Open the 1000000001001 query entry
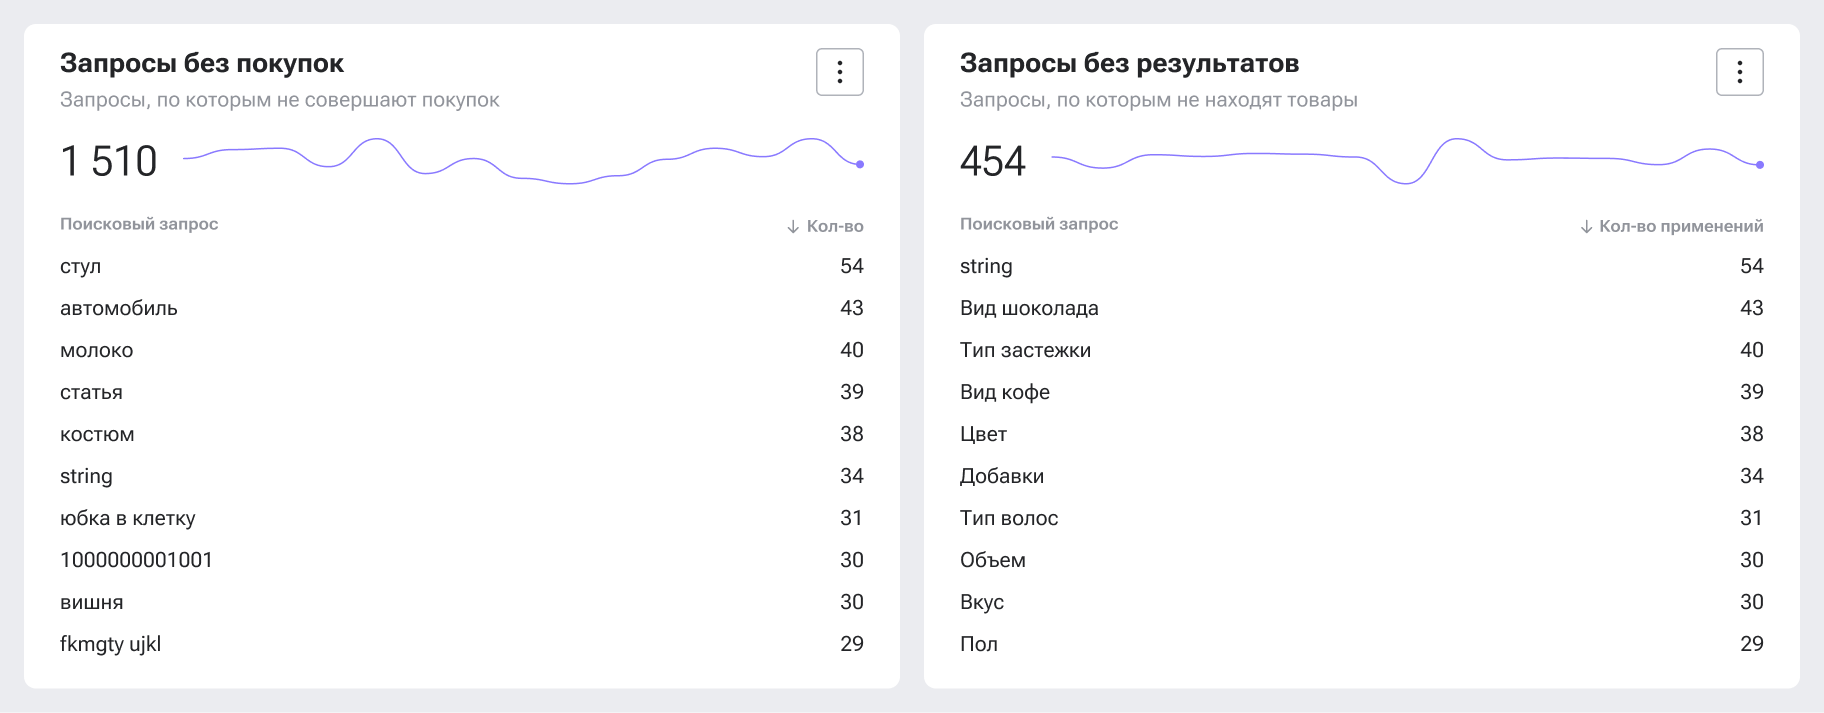 pyautogui.click(x=136, y=561)
